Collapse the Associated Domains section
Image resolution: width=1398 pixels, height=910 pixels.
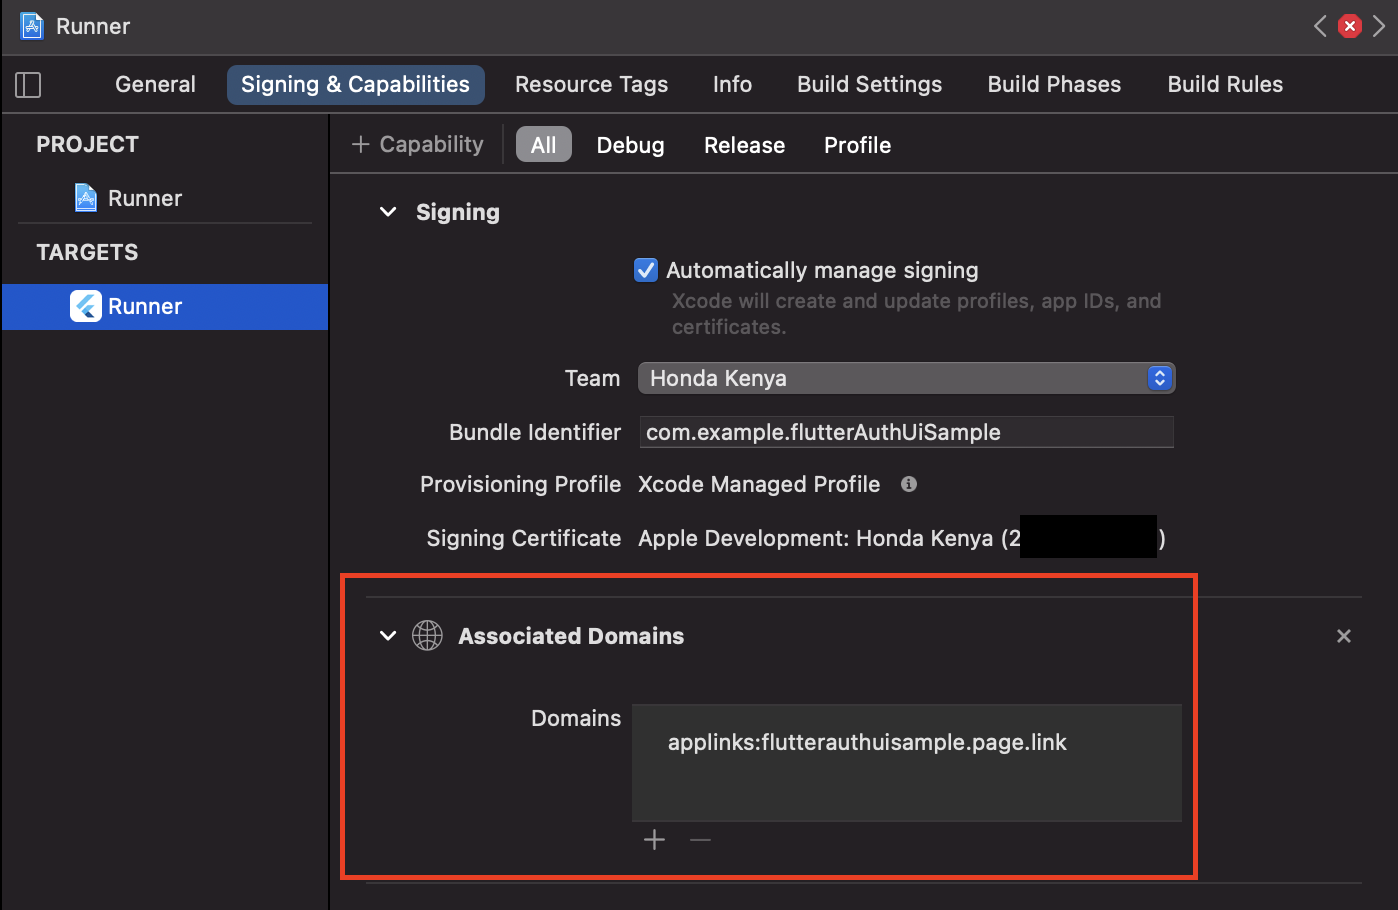(388, 636)
